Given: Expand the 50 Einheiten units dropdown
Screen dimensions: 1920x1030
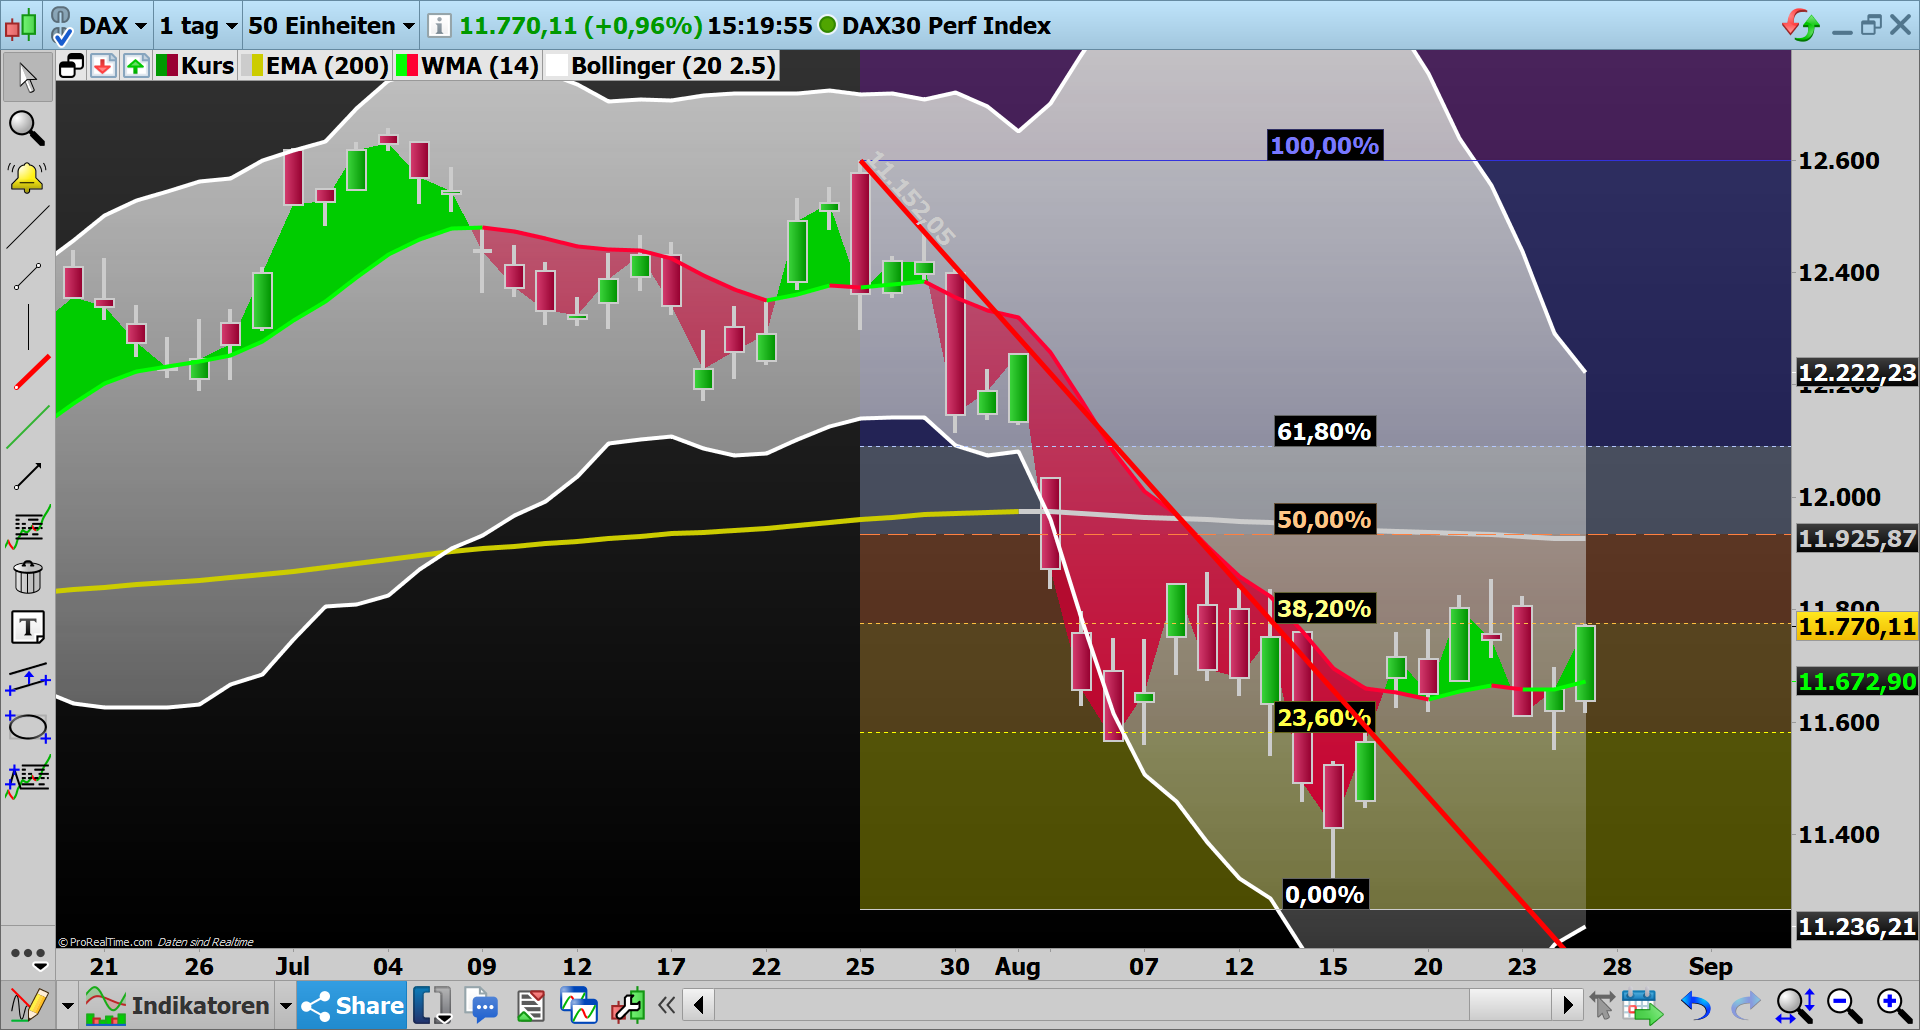Looking at the screenshot, I should [330, 26].
